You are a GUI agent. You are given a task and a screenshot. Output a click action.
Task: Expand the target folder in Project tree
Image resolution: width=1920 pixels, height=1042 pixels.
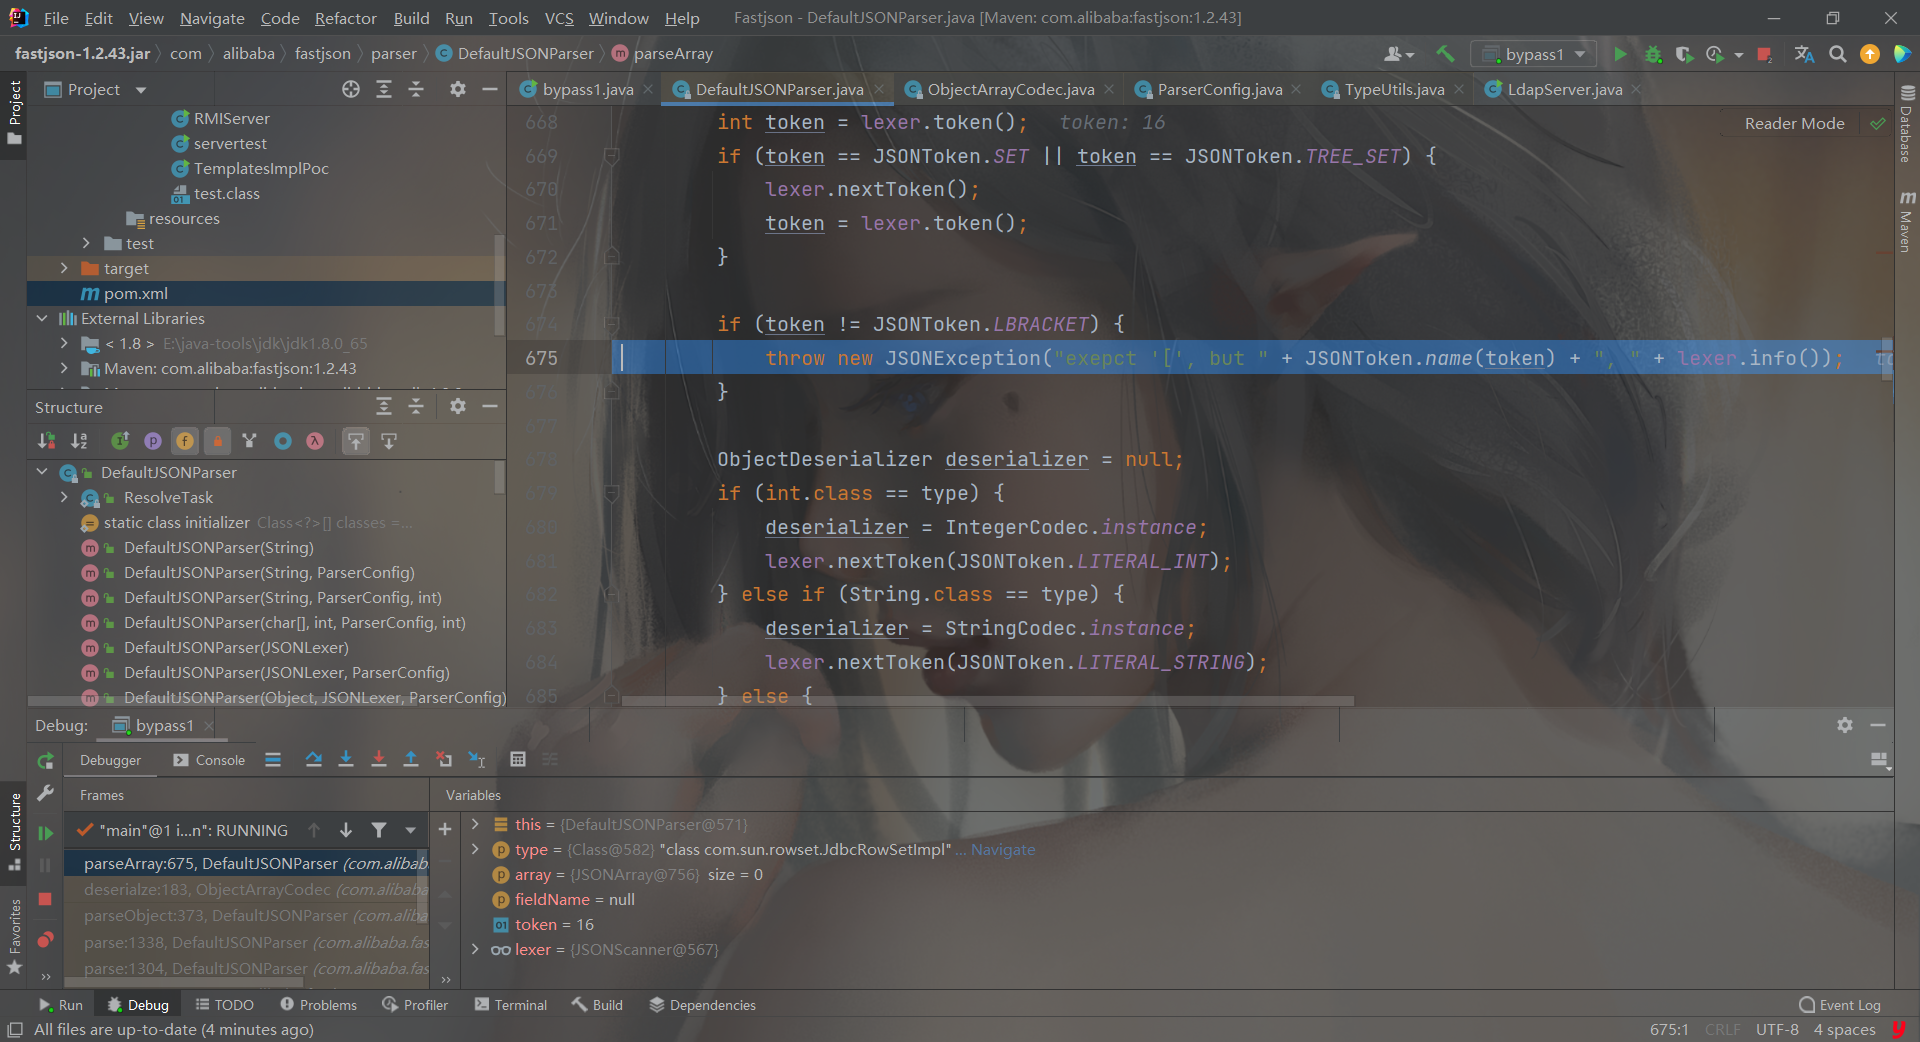(64, 268)
